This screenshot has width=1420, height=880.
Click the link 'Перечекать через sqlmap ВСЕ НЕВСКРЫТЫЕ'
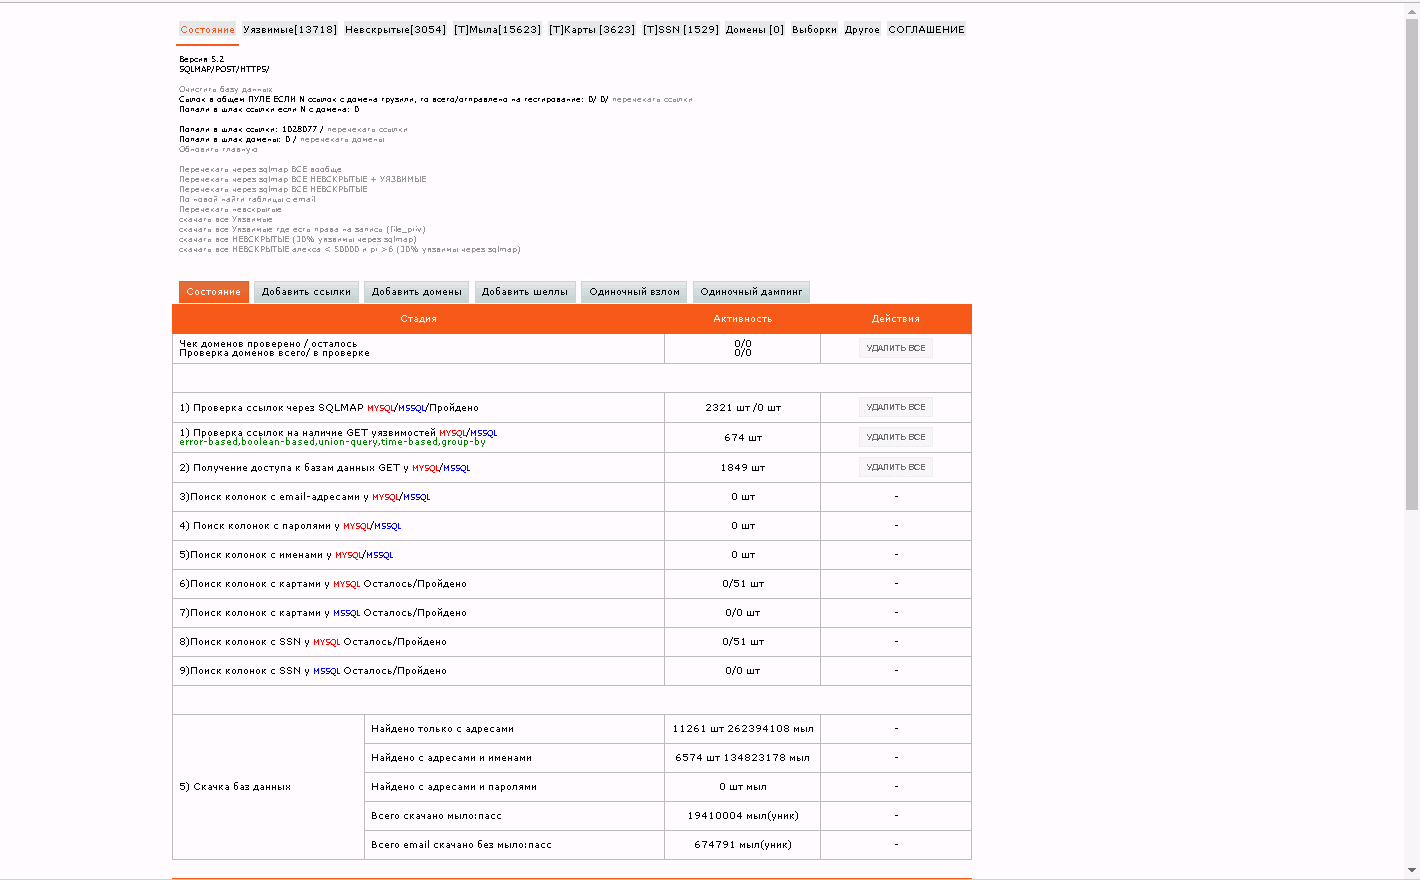273,190
